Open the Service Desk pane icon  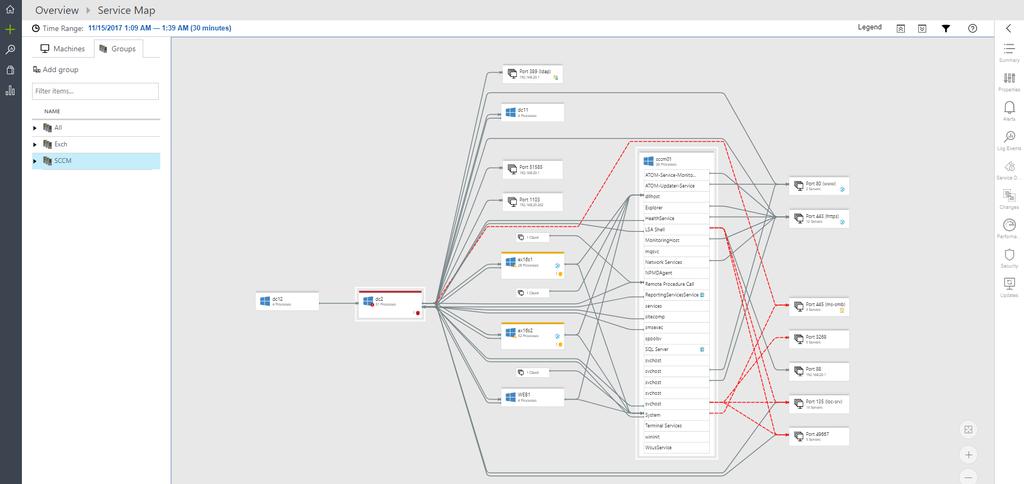(1009, 166)
